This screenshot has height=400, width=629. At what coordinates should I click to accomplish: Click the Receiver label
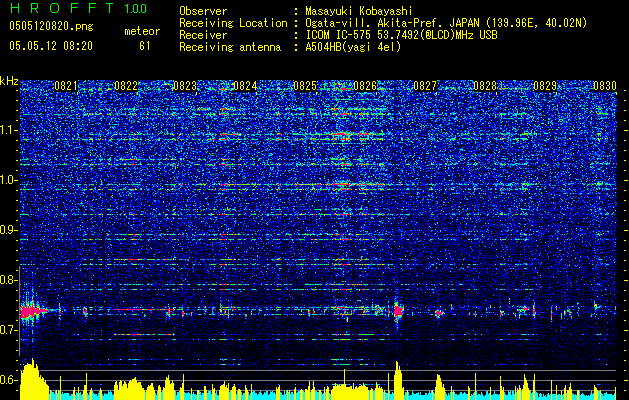coord(203,35)
